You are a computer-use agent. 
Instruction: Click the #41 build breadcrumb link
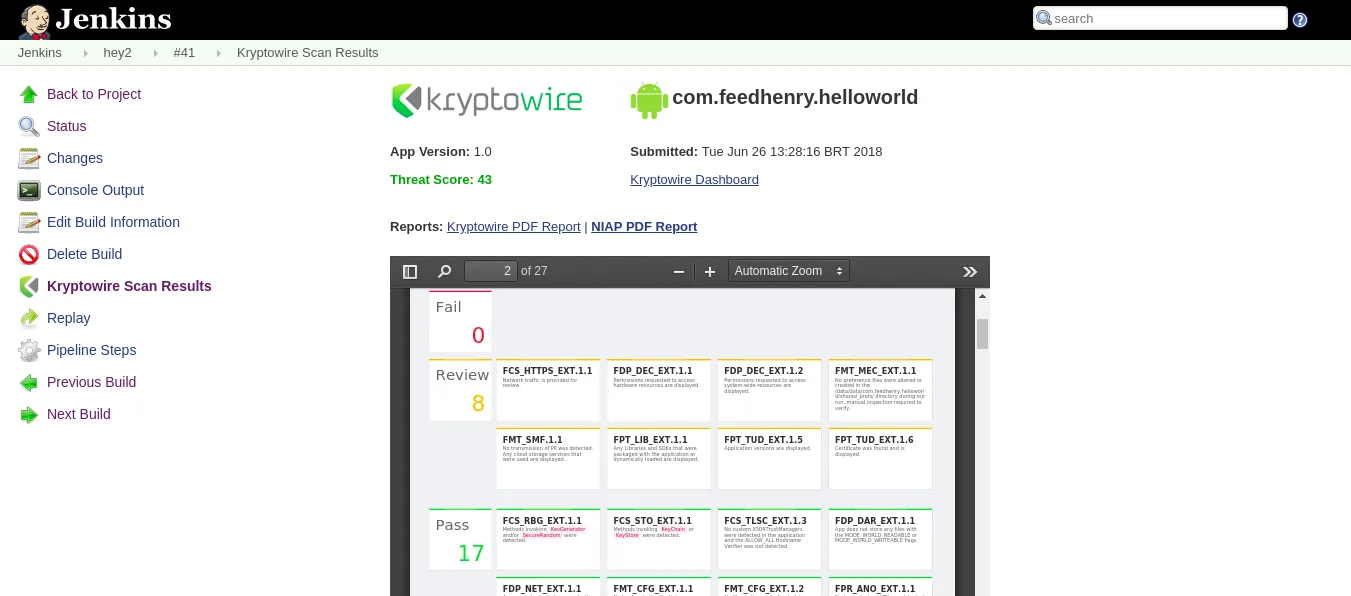pyautogui.click(x=184, y=53)
